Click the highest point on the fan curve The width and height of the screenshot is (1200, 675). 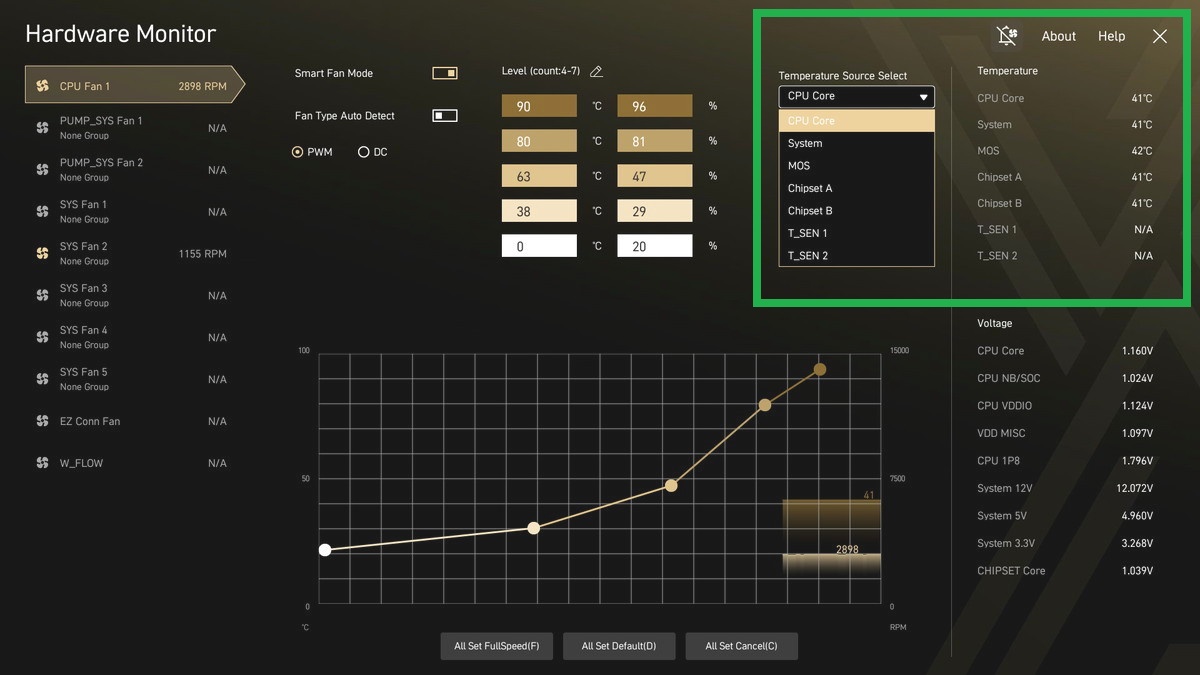coord(820,370)
